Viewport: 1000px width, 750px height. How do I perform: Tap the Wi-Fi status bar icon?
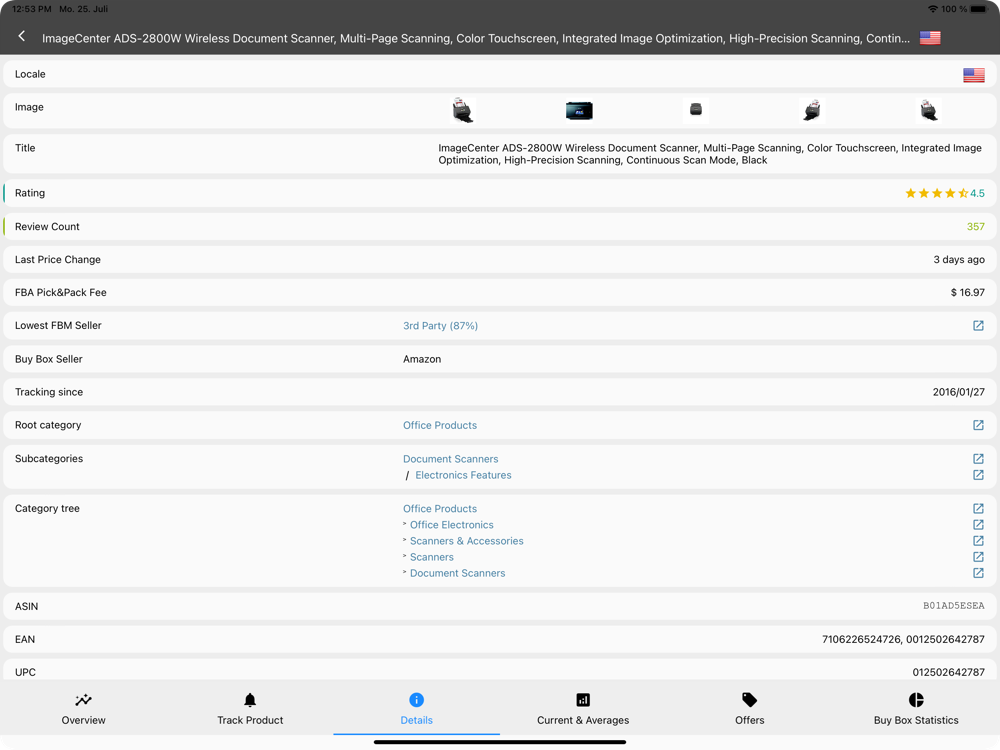[933, 9]
